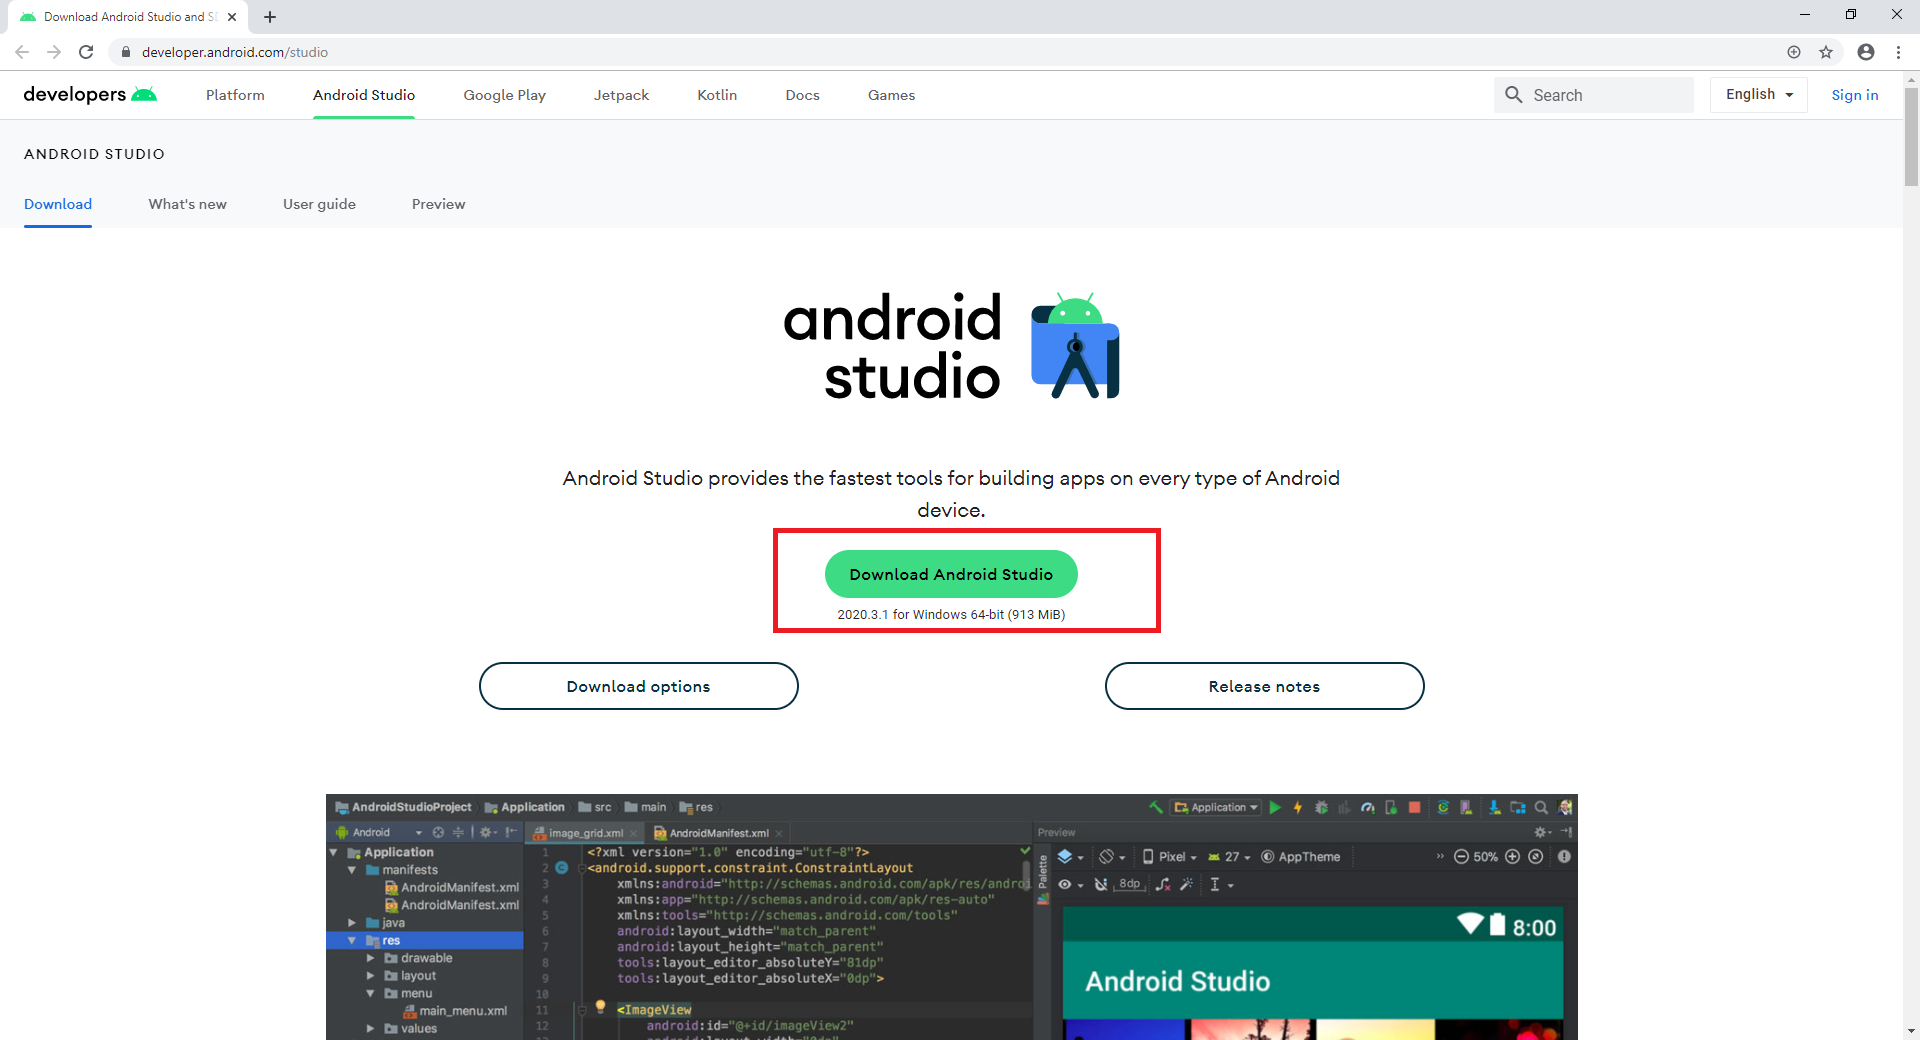Click the browser forward arrow
The height and width of the screenshot is (1040, 1920).
(x=54, y=52)
